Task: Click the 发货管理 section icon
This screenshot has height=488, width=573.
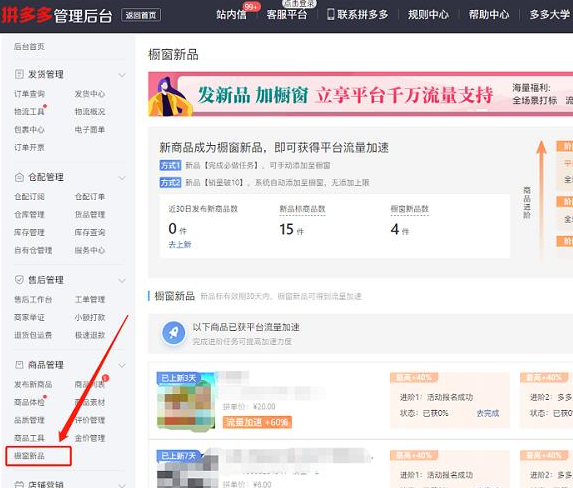Action: [x=19, y=75]
